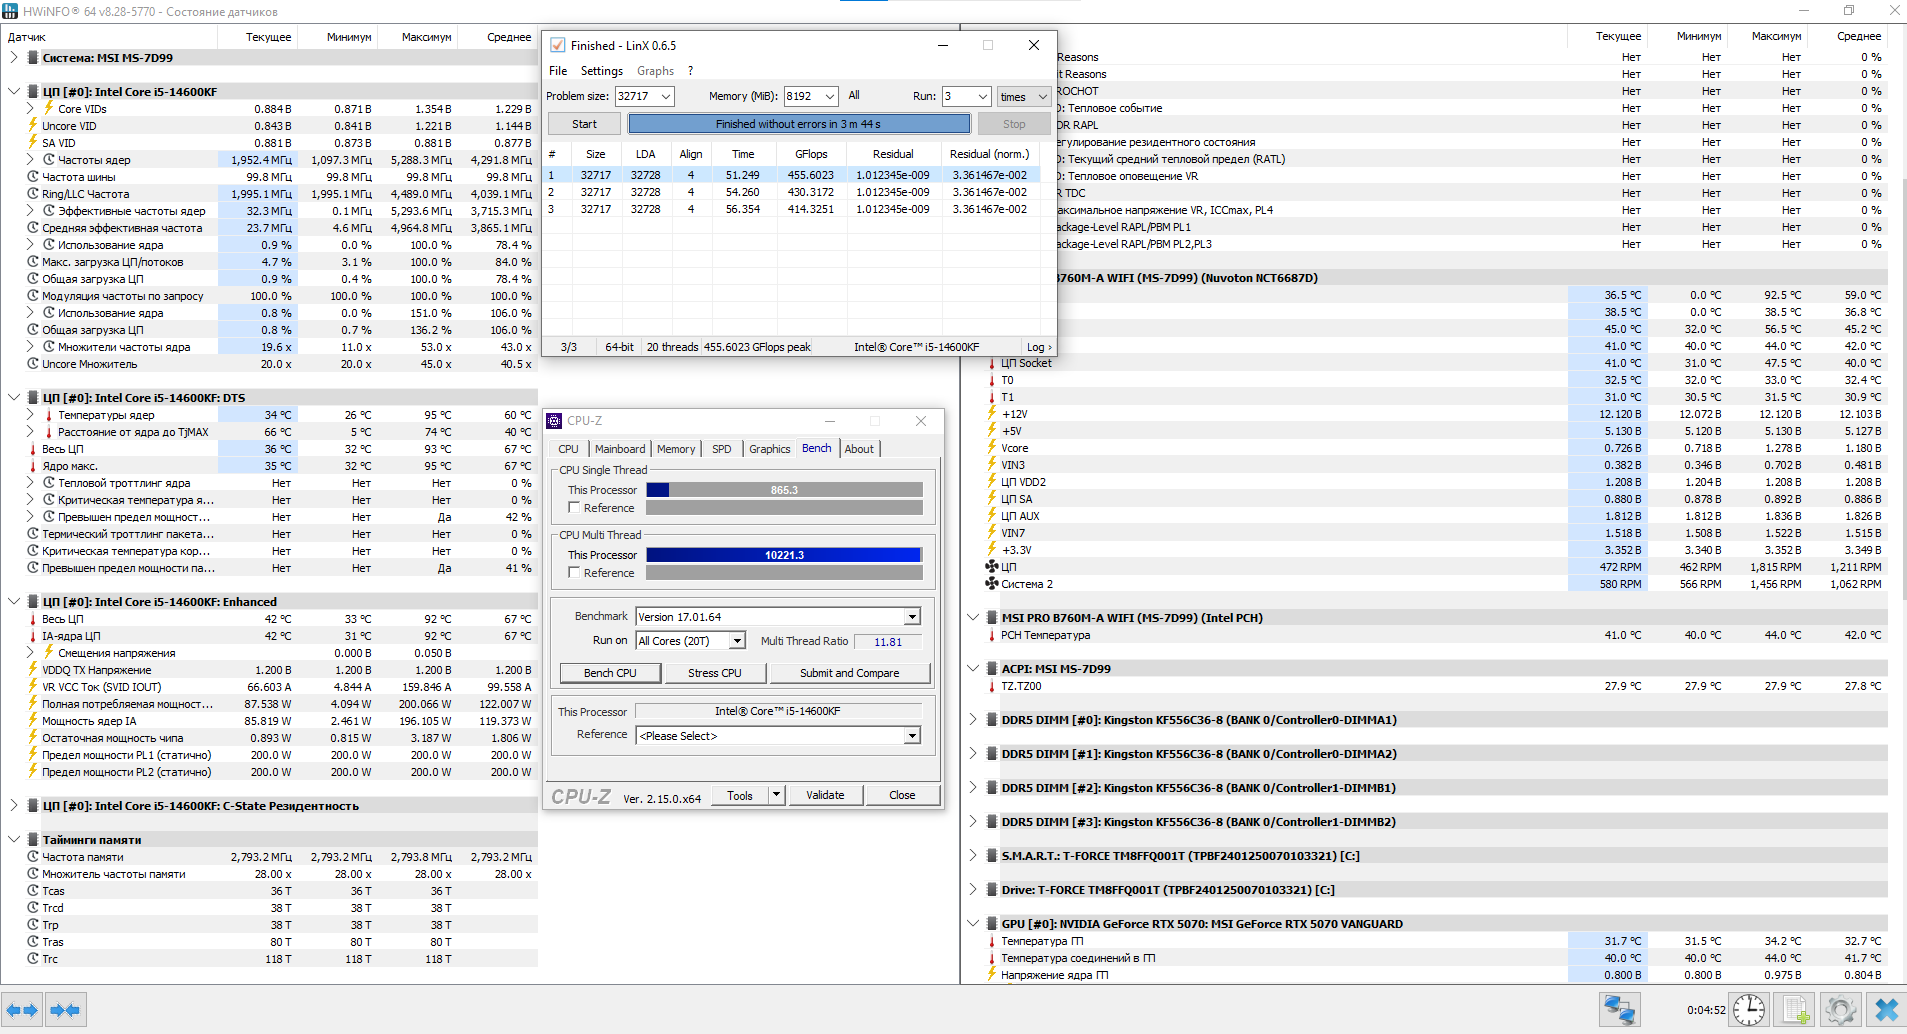
Task: Click chip icon of Система: MSI MS-7D99
Action: 33,57
